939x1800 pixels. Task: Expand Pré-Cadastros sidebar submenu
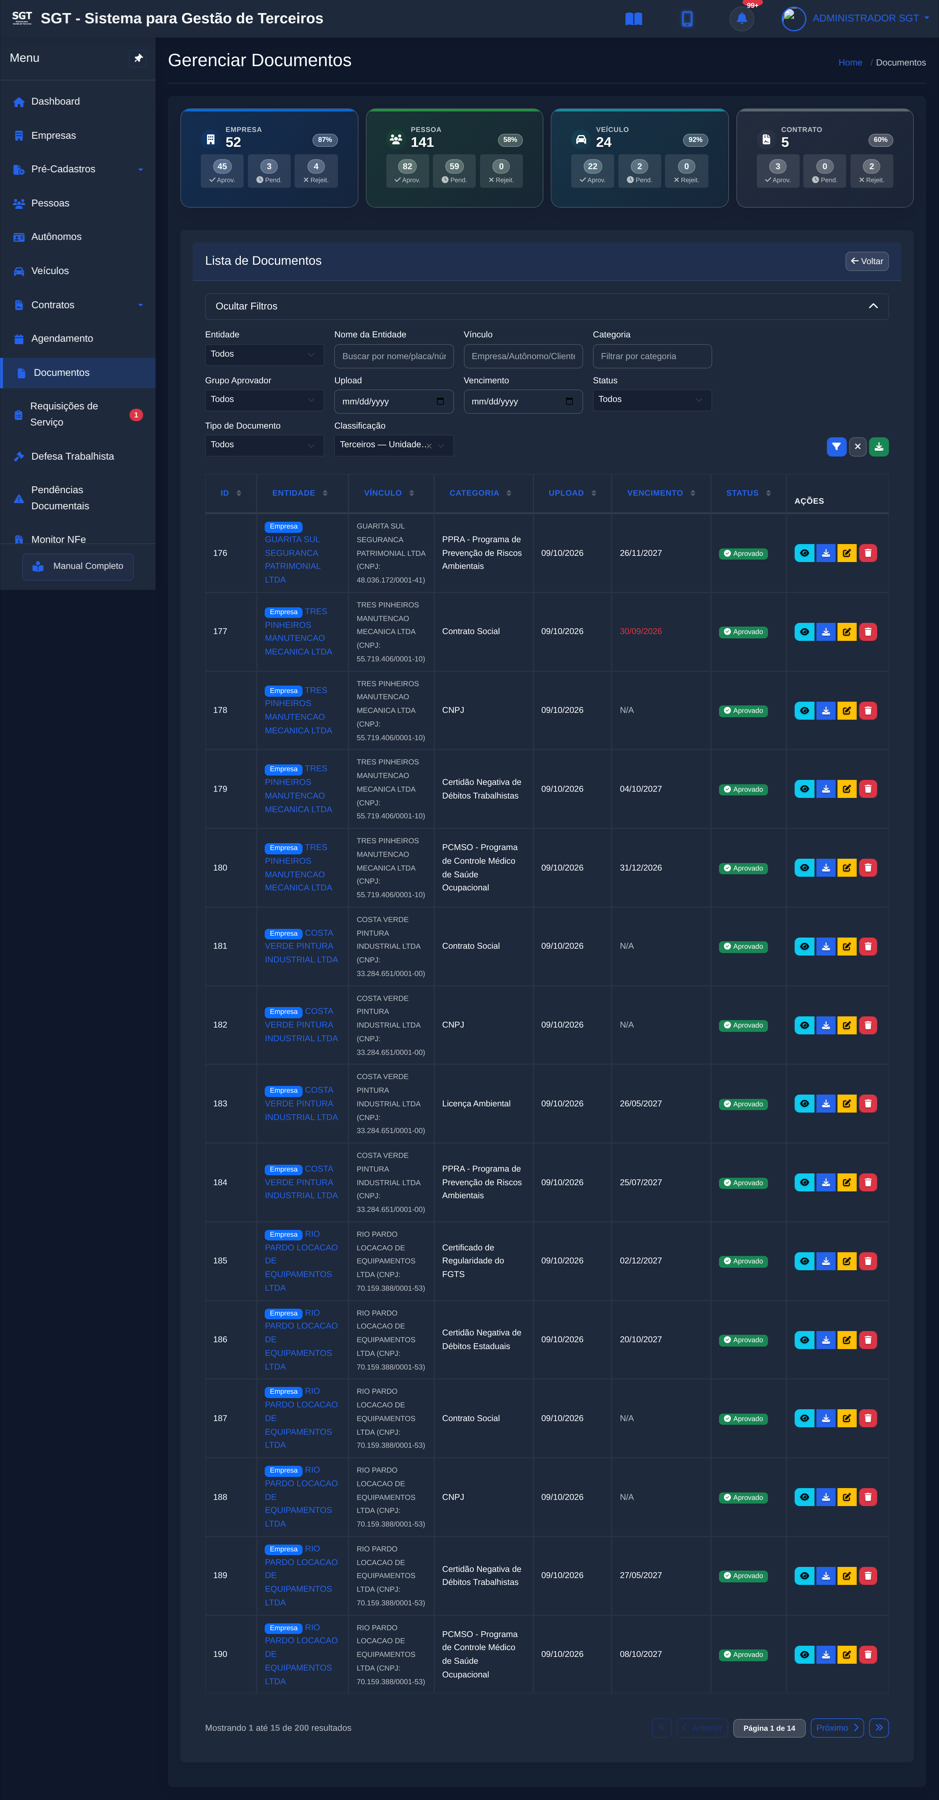coord(78,170)
